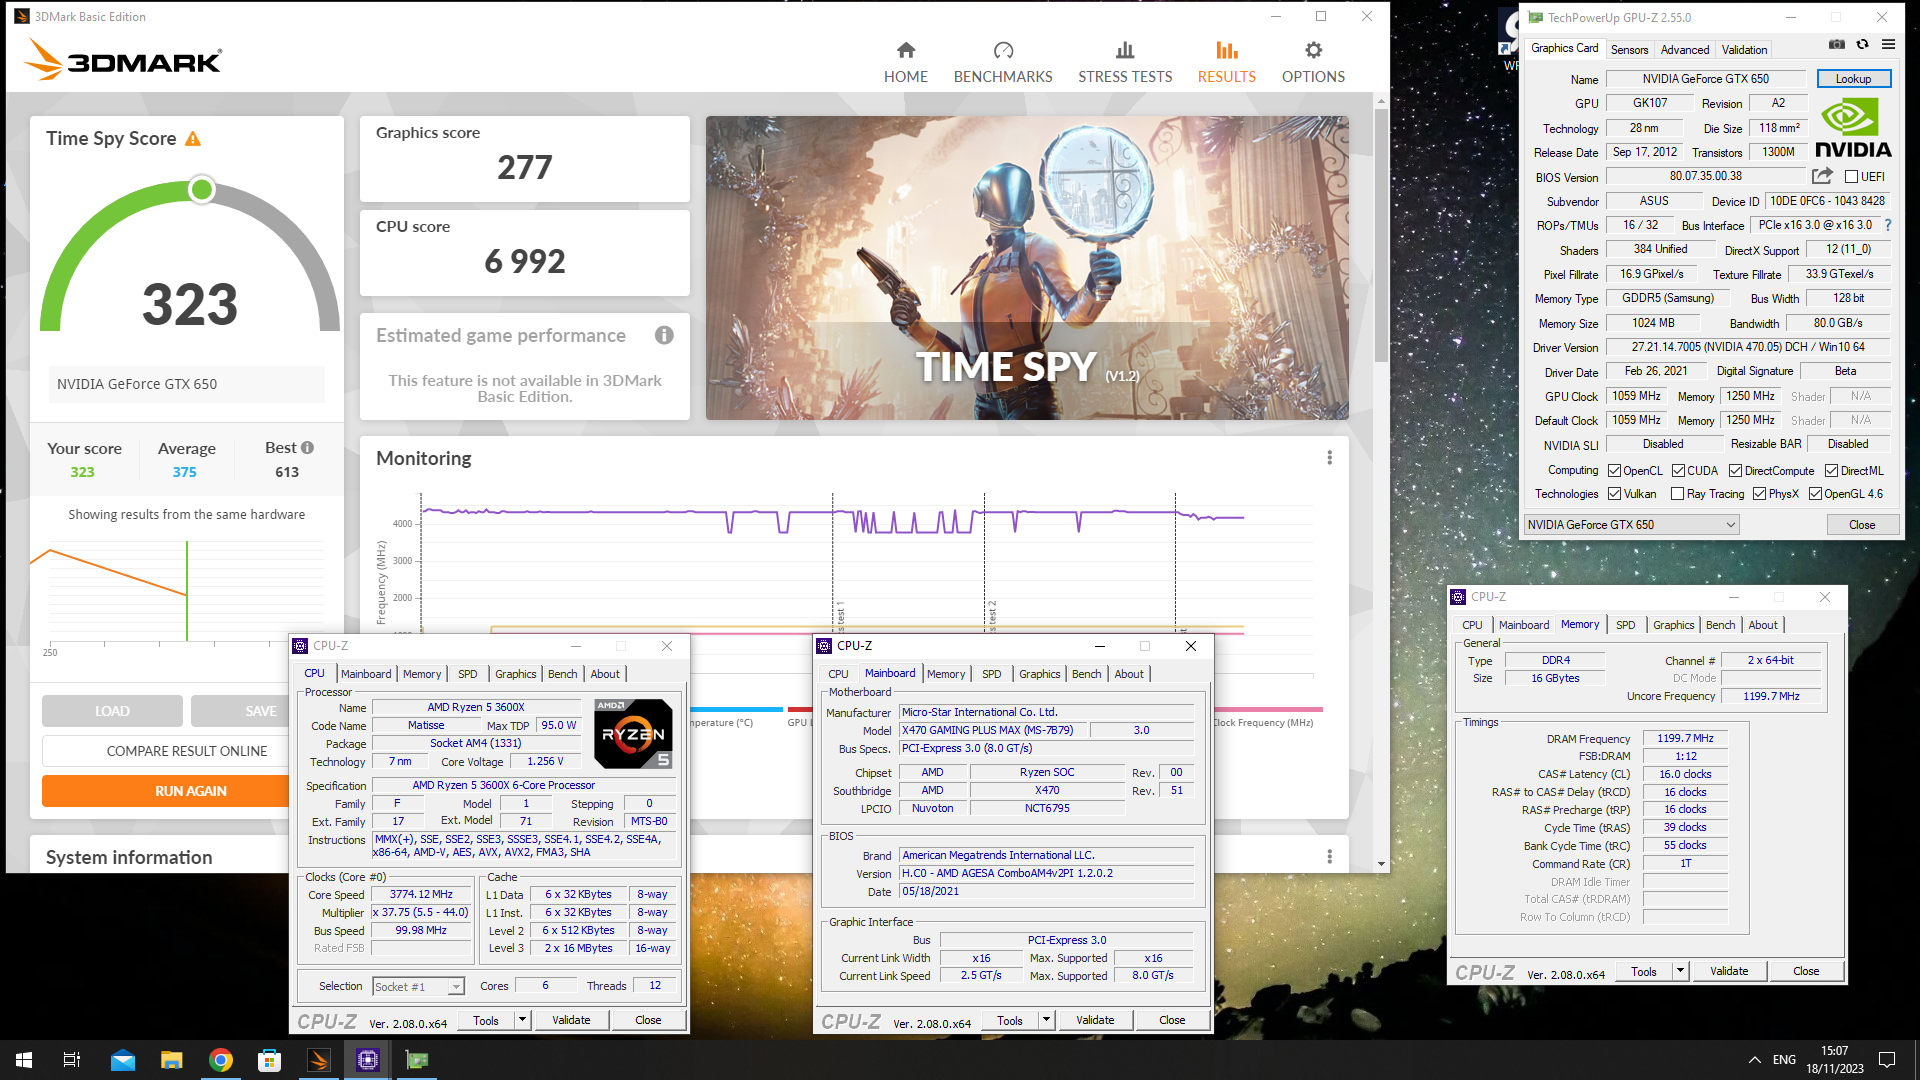
Task: Click the Best score info icon
Action: point(308,448)
